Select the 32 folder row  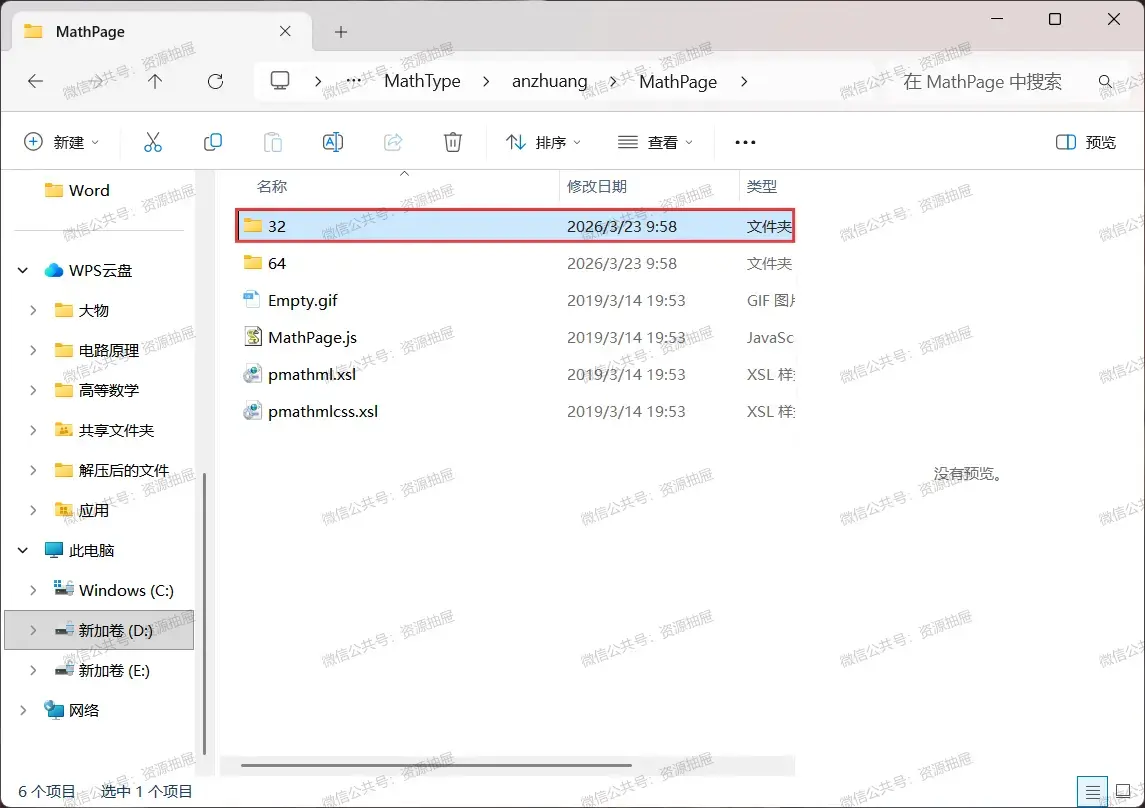pos(515,226)
